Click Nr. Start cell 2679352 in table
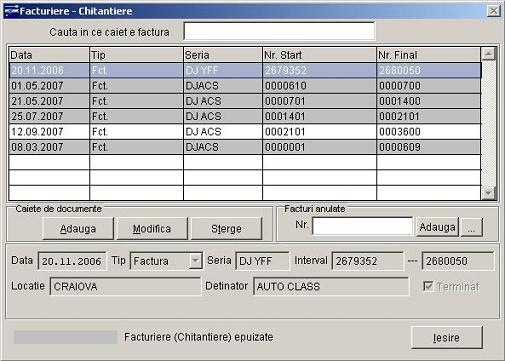This screenshot has height=361, width=505. coord(319,70)
